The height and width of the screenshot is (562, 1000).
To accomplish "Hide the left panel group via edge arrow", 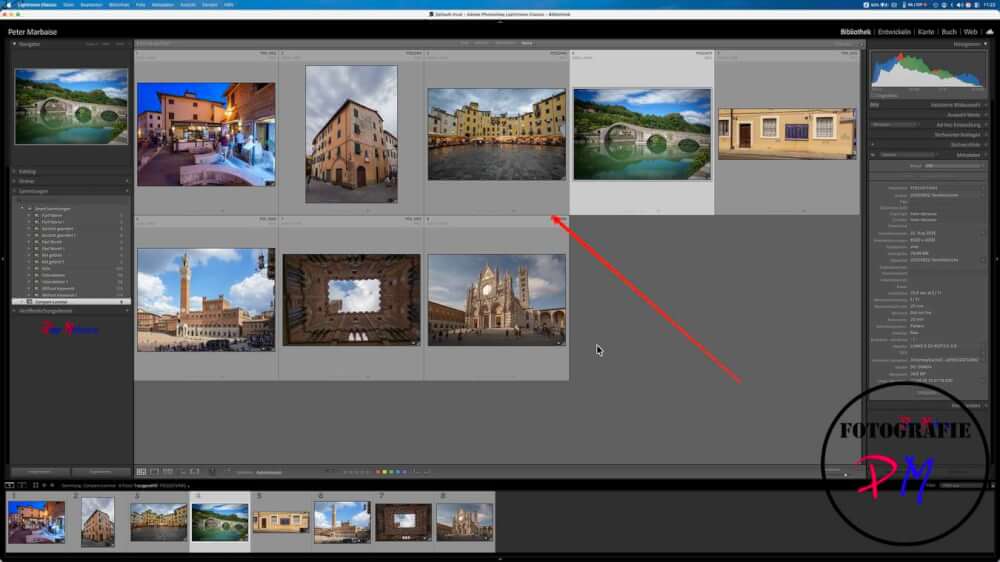I will click(x=3, y=259).
